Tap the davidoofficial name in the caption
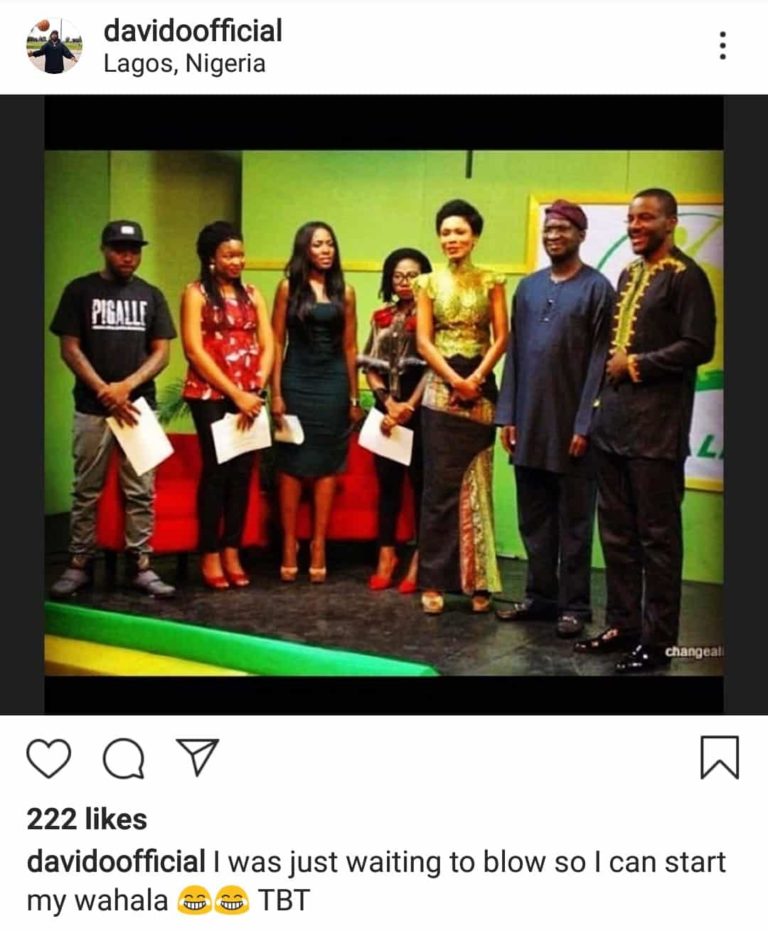The image size is (768, 931). 116,862
